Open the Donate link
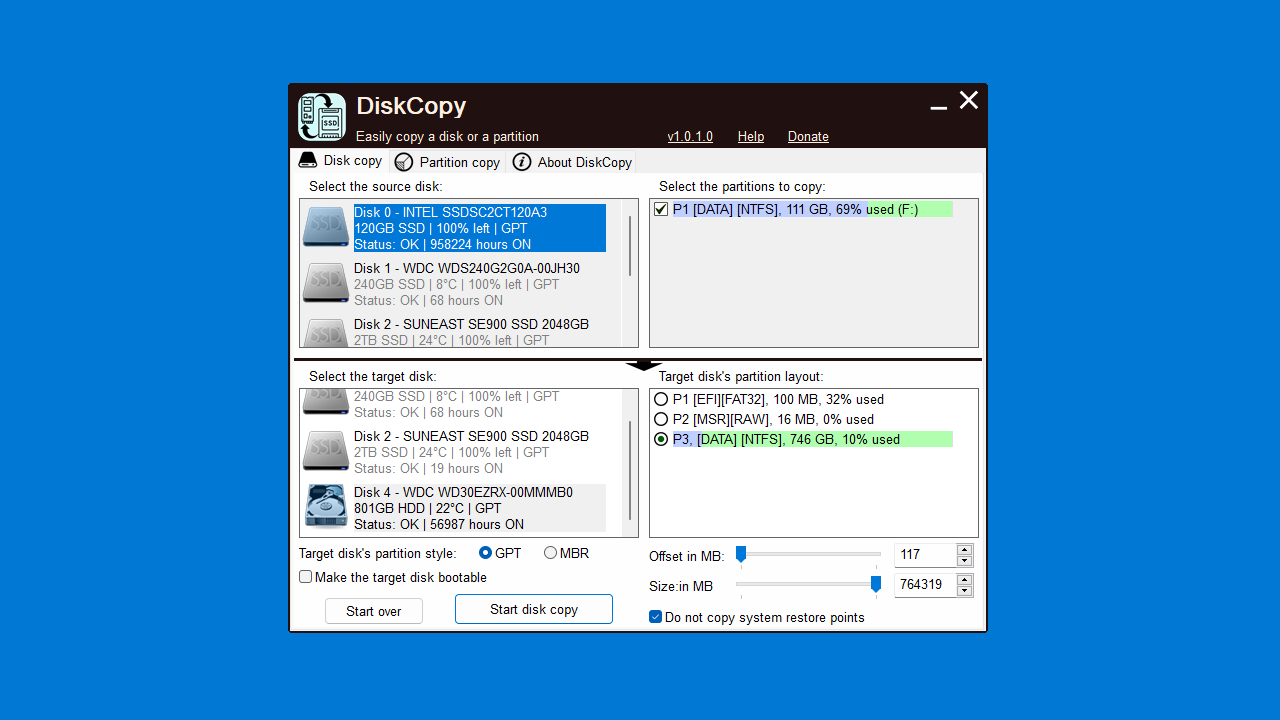The height and width of the screenshot is (720, 1280). coord(808,137)
